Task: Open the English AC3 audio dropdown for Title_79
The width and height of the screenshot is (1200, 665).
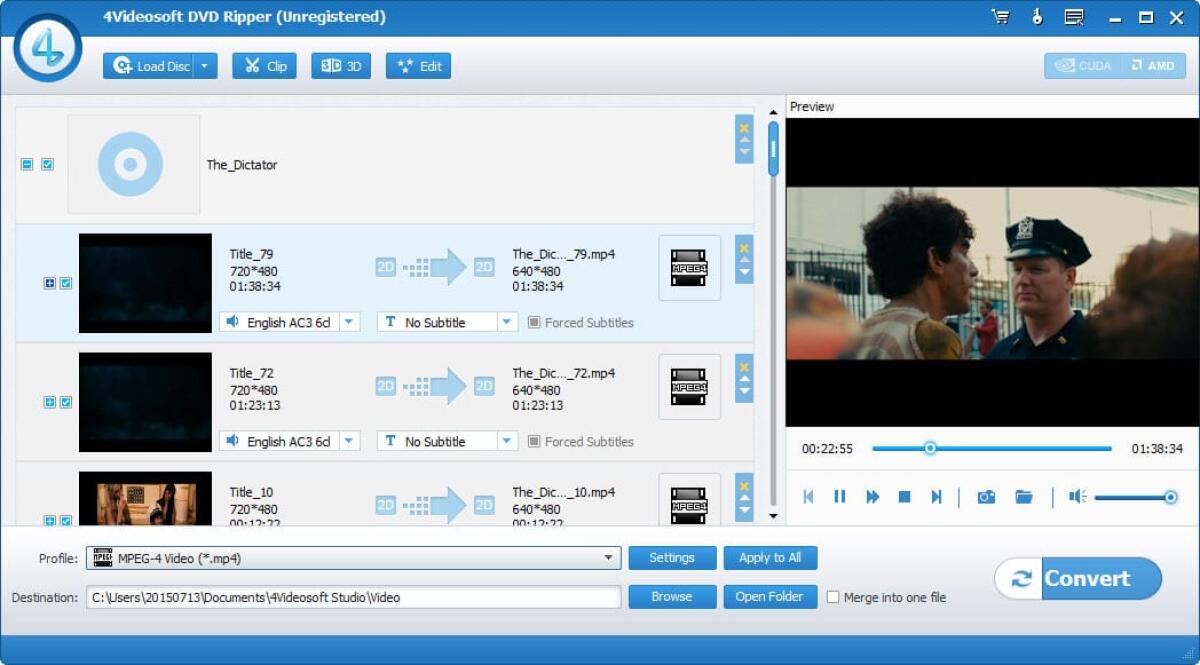Action: 347,322
